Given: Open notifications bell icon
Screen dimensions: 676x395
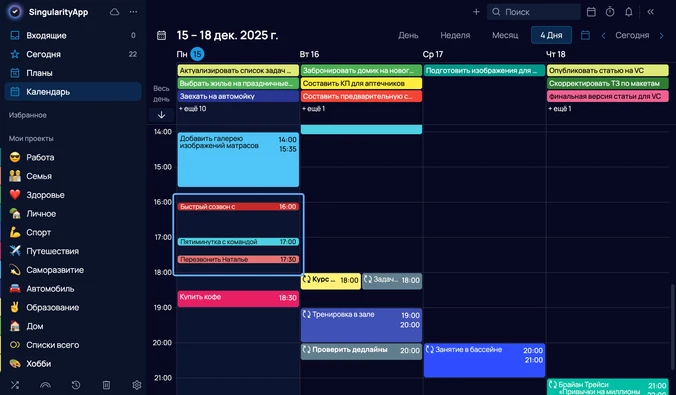Looking at the screenshot, I should (629, 12).
